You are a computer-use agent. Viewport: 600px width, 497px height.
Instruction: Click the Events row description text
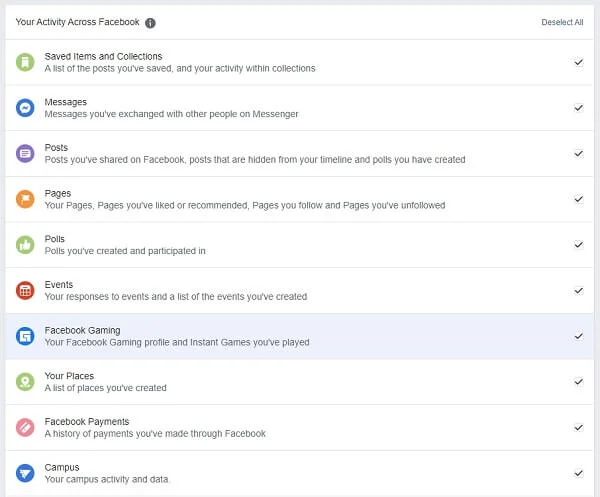pos(175,297)
